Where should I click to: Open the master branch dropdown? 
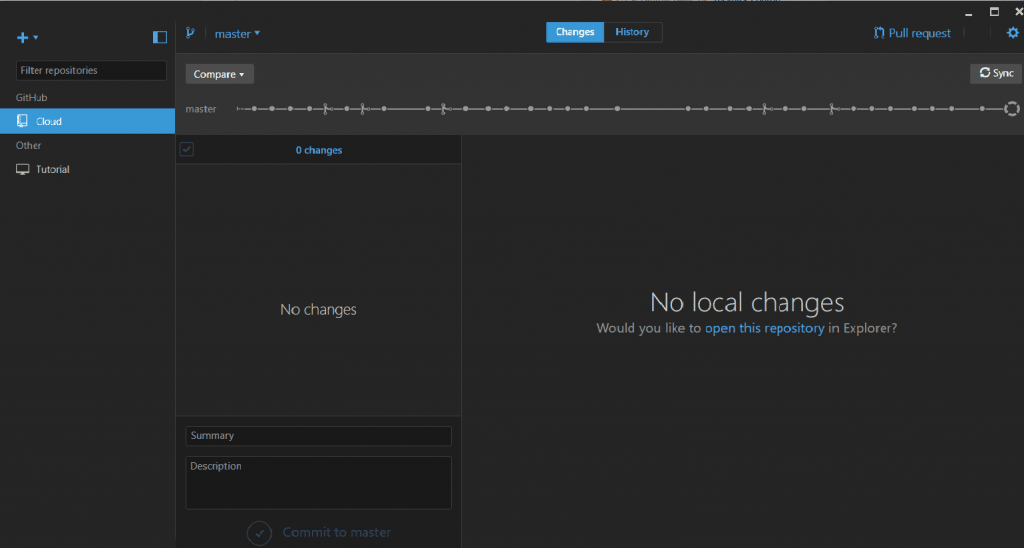[x=237, y=33]
